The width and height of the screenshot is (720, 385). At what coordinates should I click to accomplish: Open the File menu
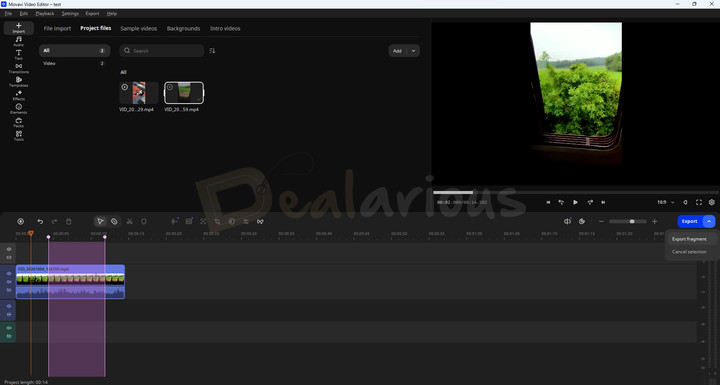[x=8, y=13]
